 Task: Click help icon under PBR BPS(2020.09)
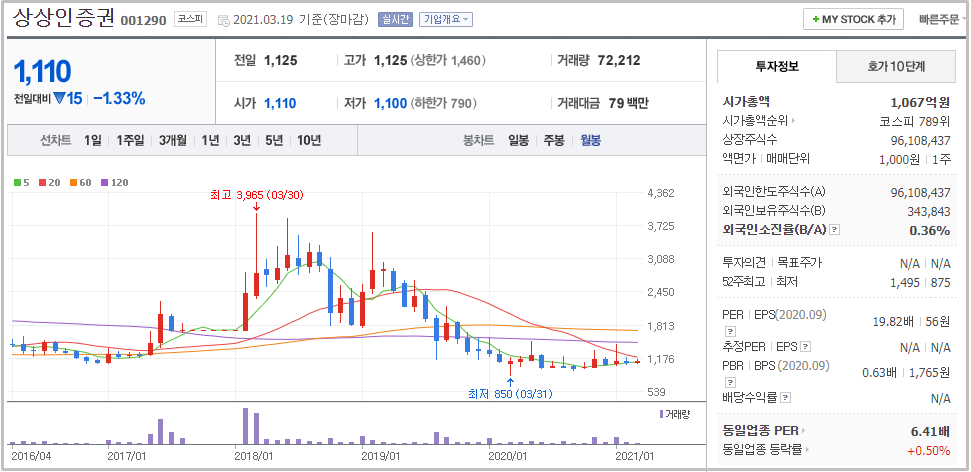pyautogui.click(x=730, y=382)
